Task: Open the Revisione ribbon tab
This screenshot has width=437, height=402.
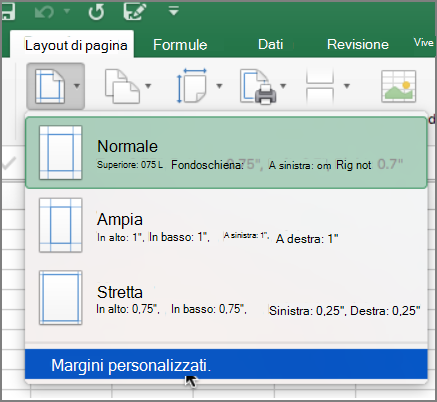Action: [x=358, y=44]
